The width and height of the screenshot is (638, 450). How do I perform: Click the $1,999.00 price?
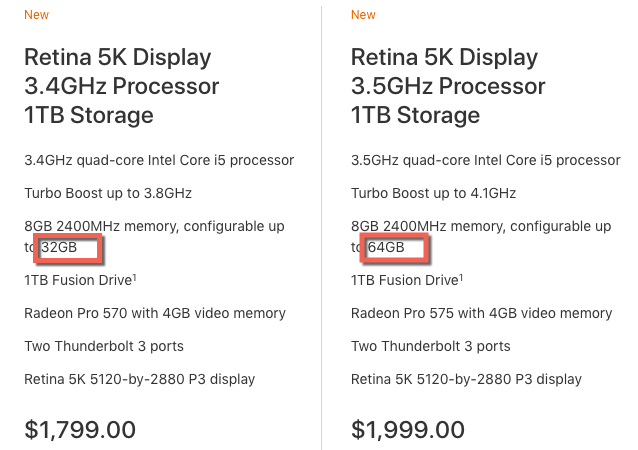(x=408, y=429)
